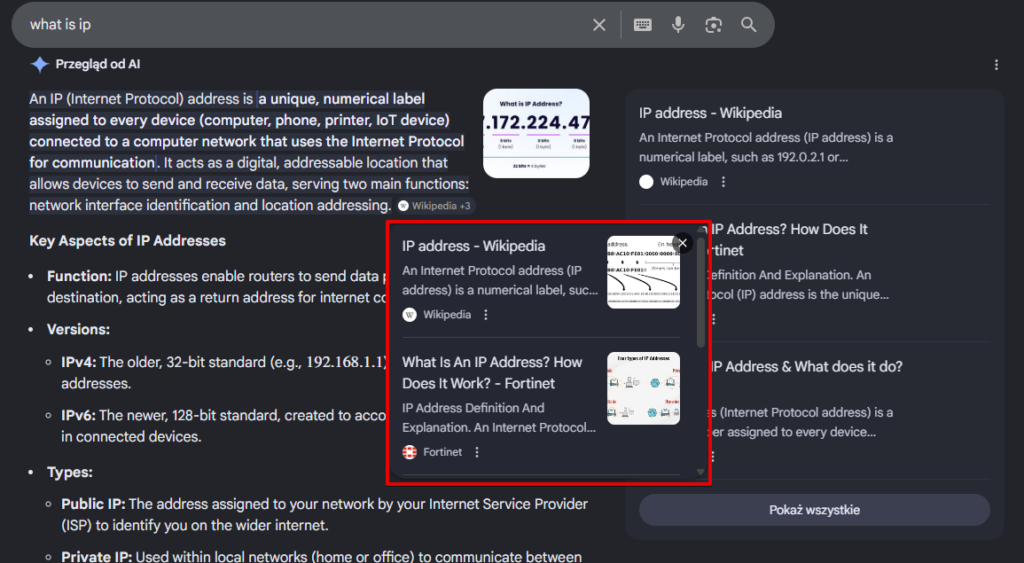This screenshot has width=1024, height=563.
Task: Open the on-screen keyboard input tool
Action: coord(643,25)
